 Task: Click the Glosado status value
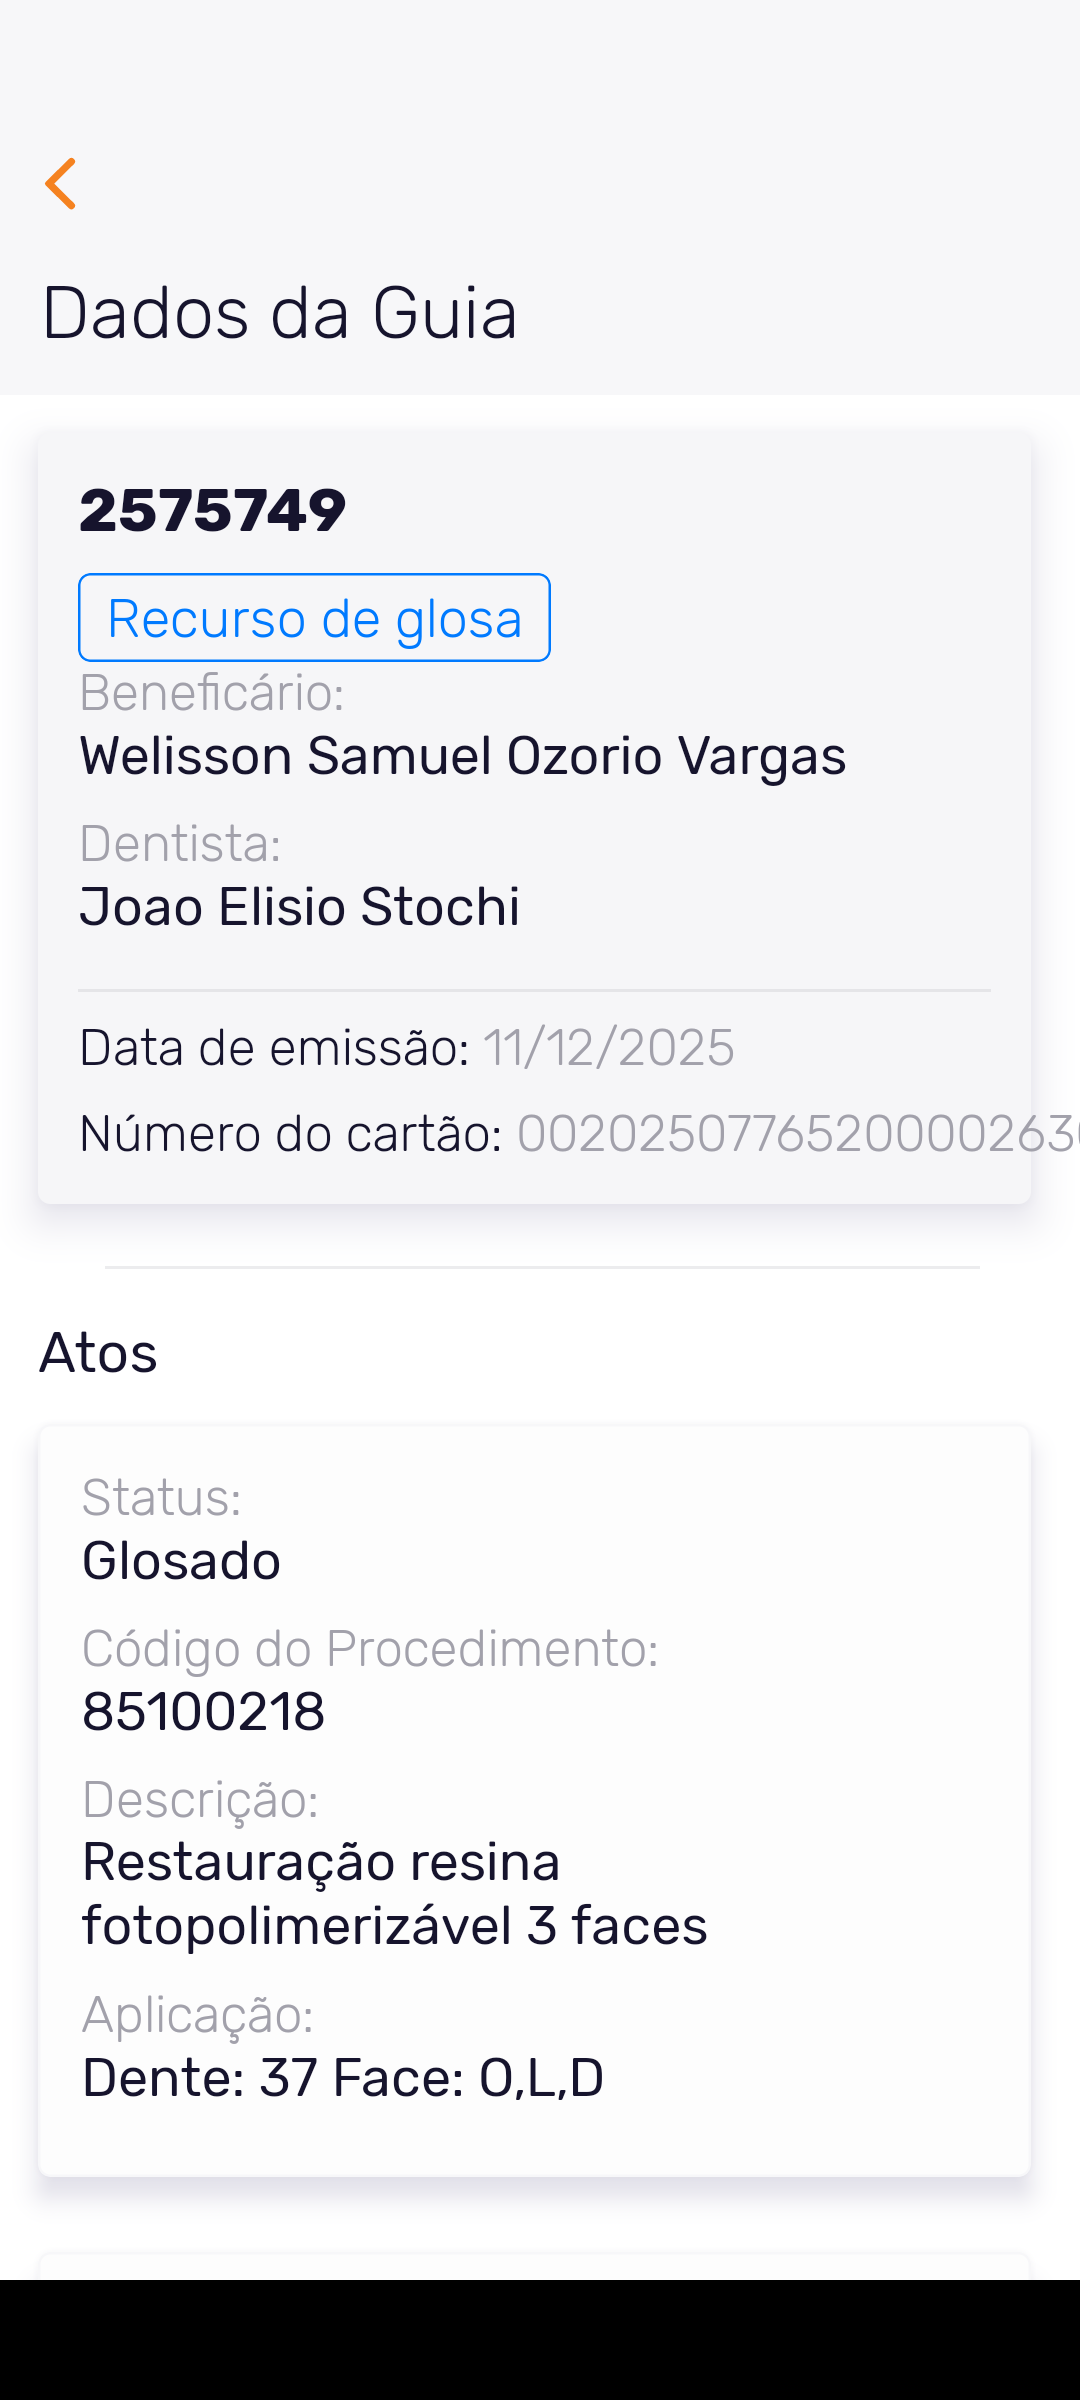click(181, 1561)
